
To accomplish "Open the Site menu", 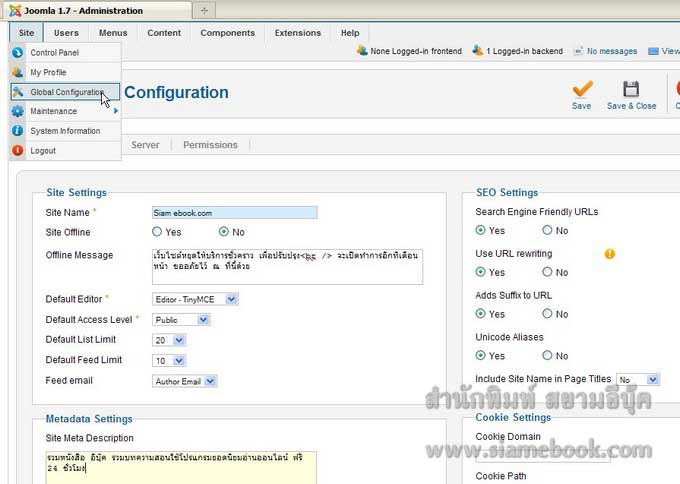I will tap(26, 33).
